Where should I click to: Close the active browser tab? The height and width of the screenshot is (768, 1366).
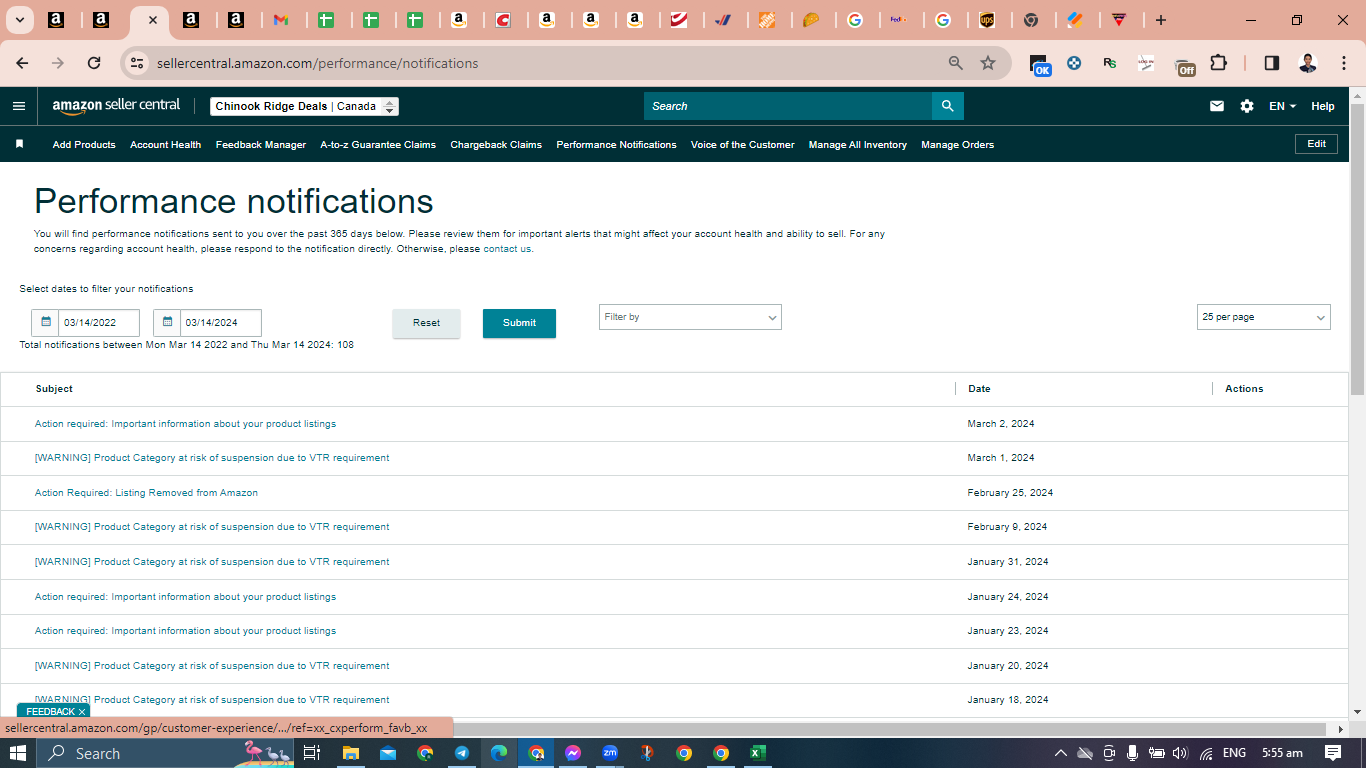(151, 20)
